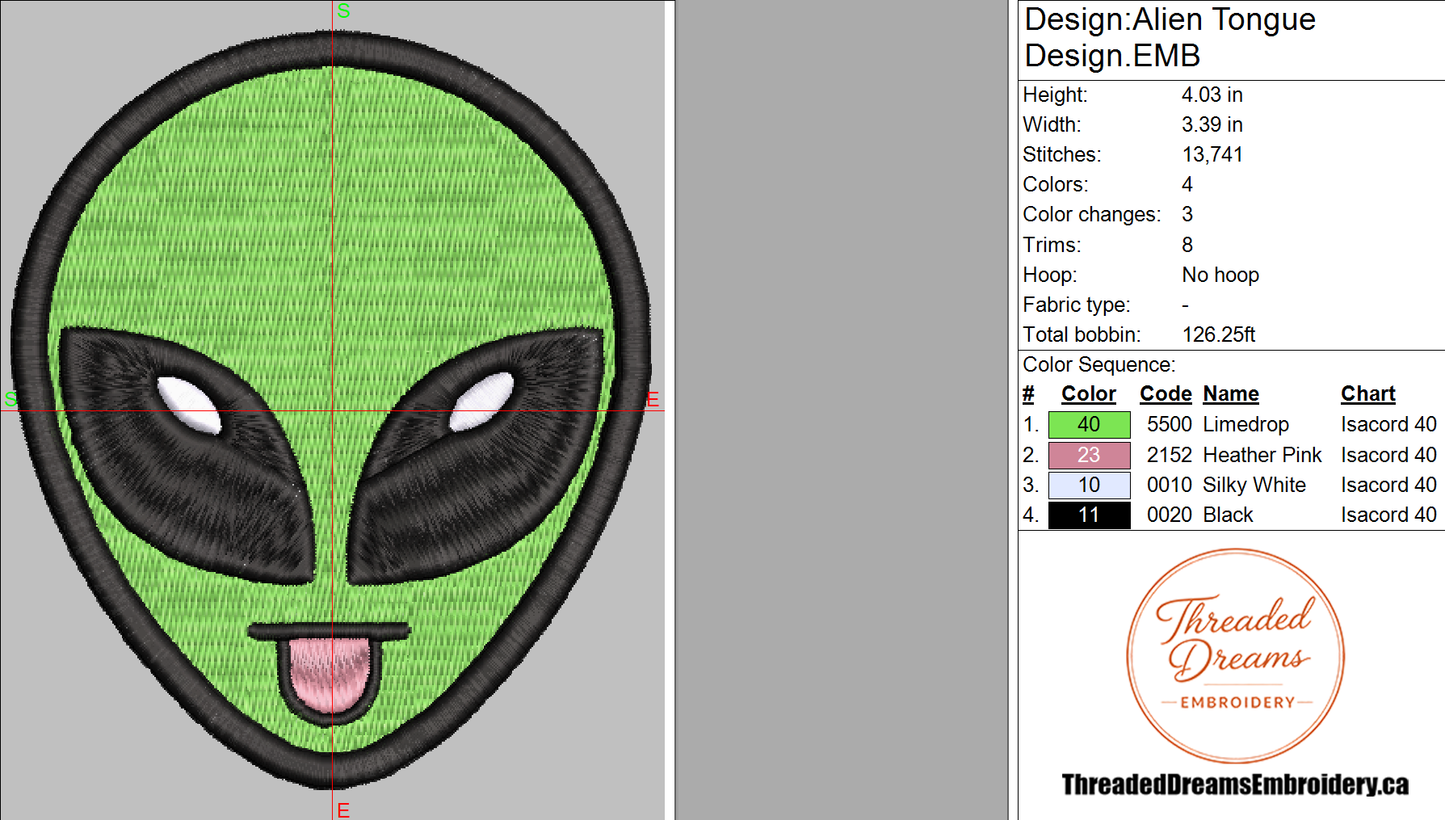
Task: Click the green 'S' start marker at top
Action: tap(344, 11)
